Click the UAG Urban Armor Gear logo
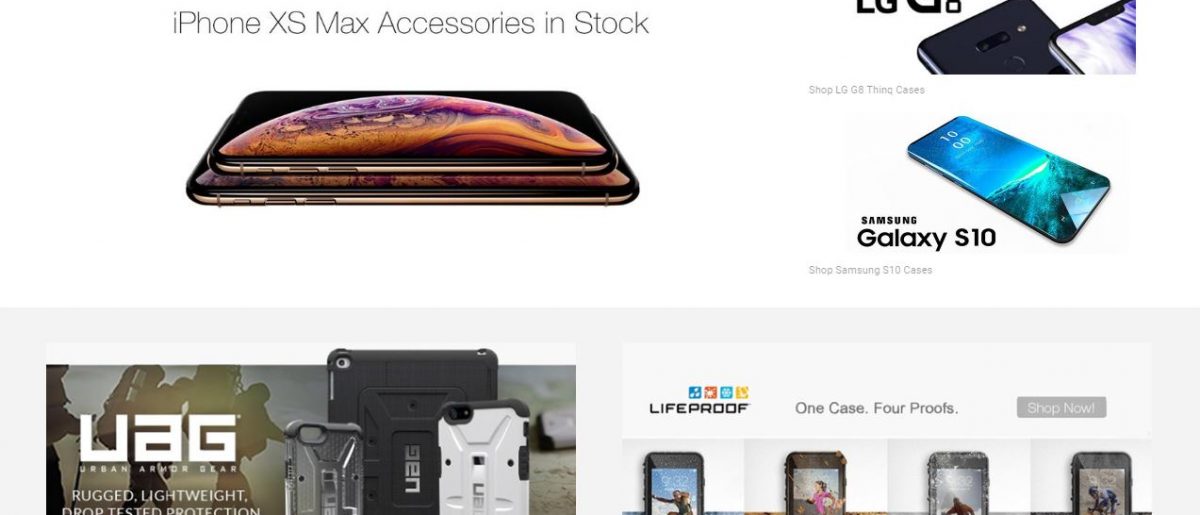This screenshot has height=515, width=1200. point(159,442)
